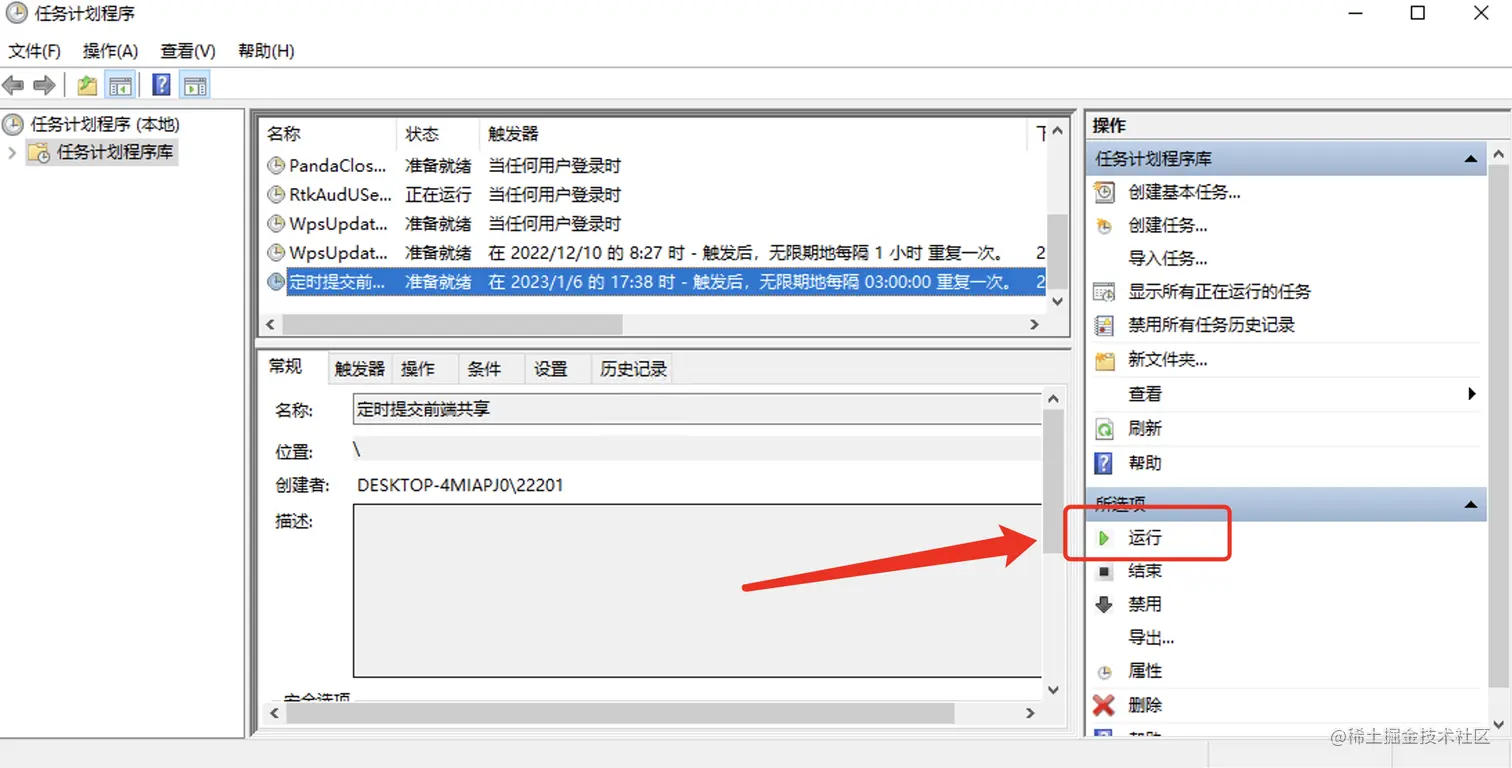The height and width of the screenshot is (768, 1512).
Task: Click 显示所有正在运行的任务 action
Action: 1220,292
